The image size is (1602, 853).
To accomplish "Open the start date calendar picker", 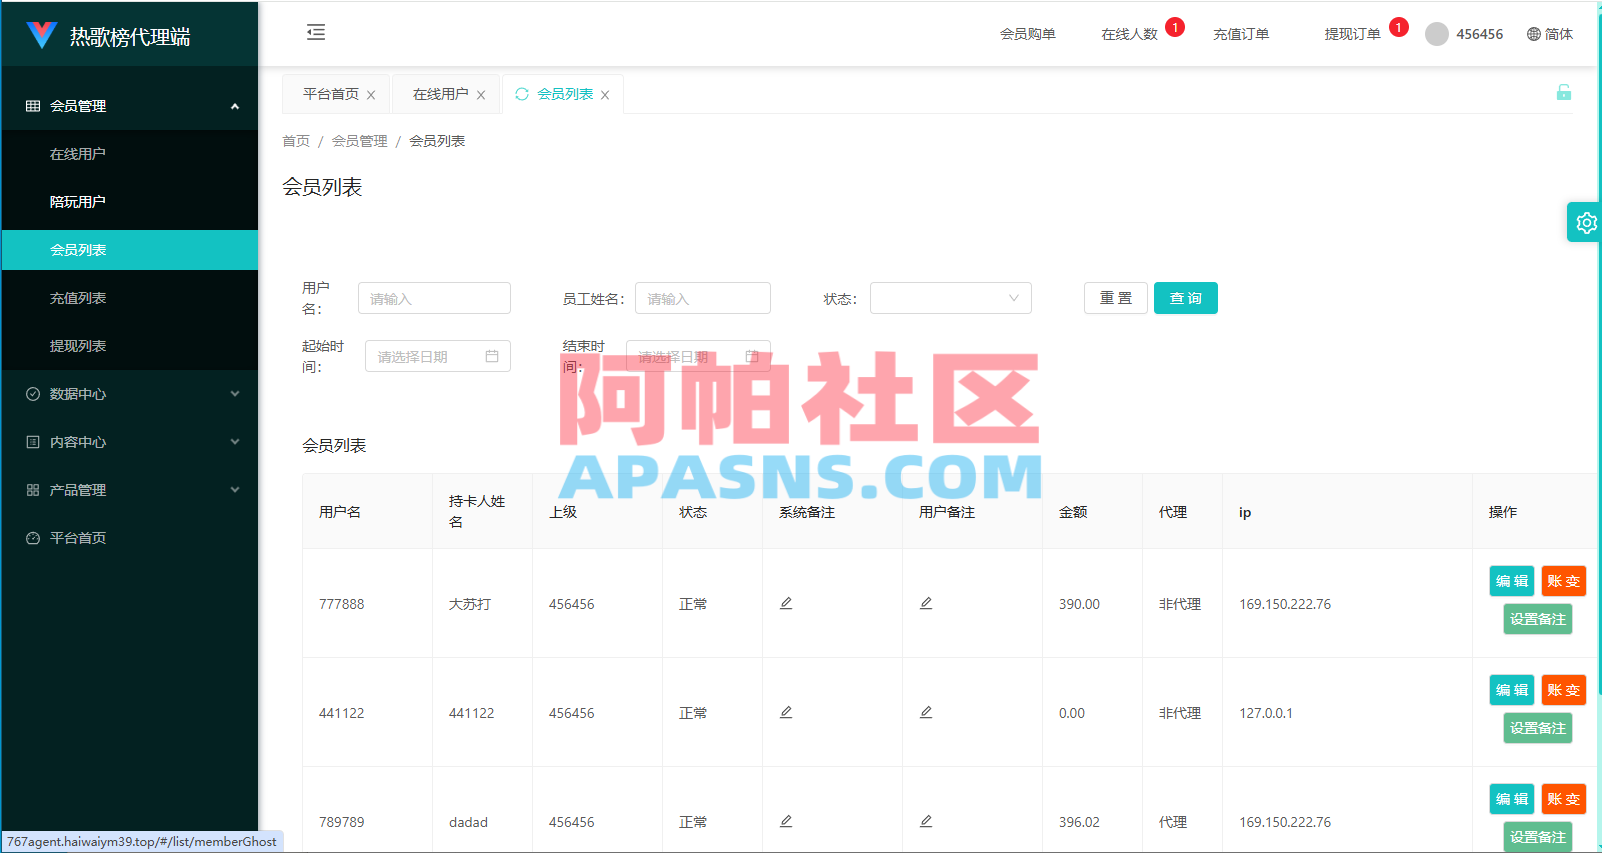I will coord(437,356).
